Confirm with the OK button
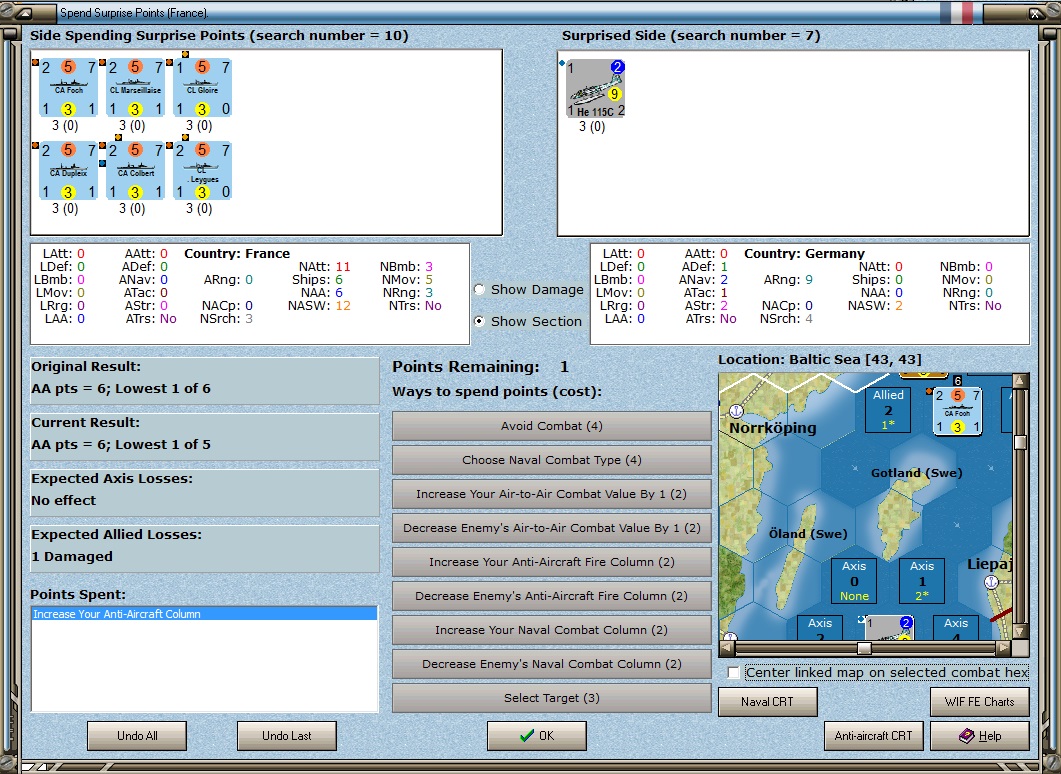The height and width of the screenshot is (774, 1061). tap(537, 735)
